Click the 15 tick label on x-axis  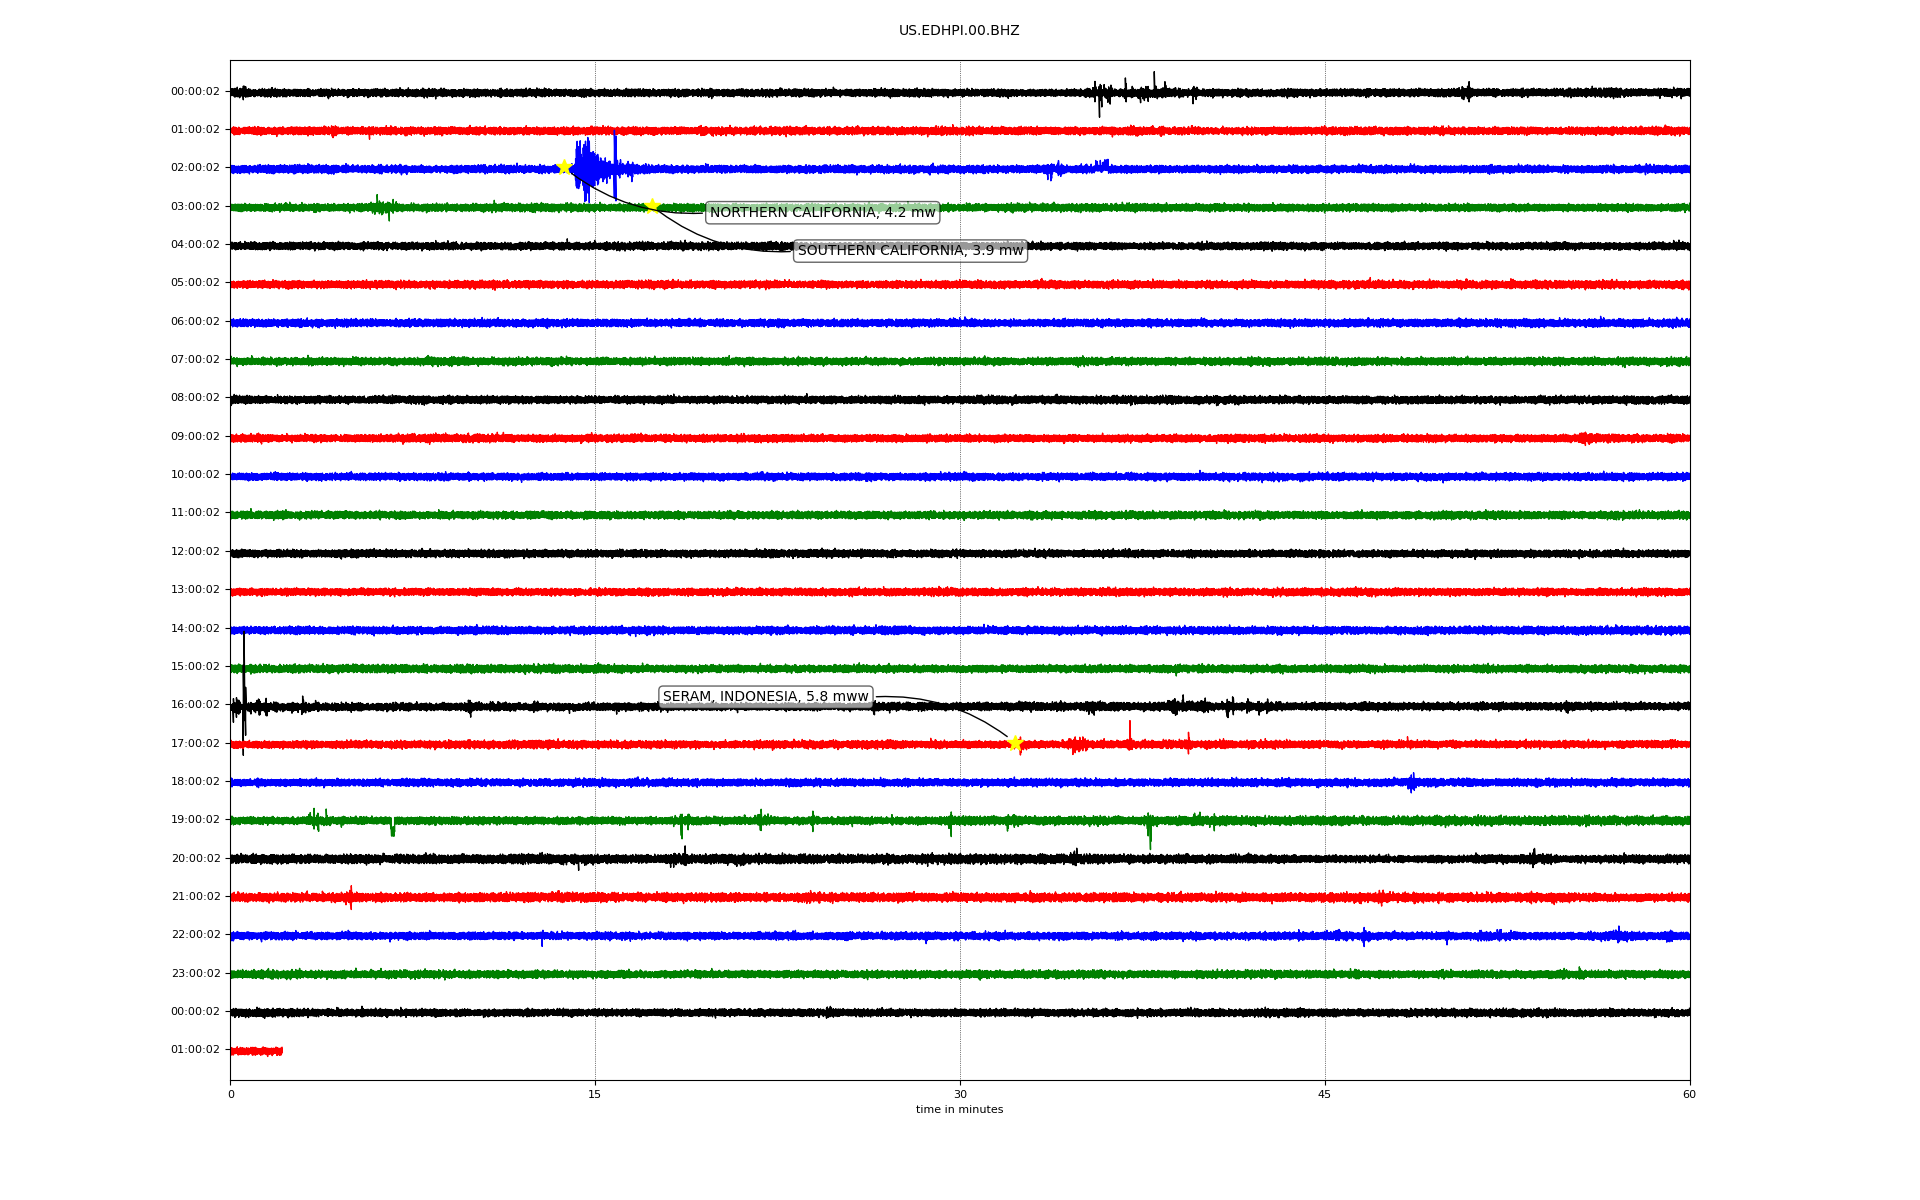pos(595,1094)
